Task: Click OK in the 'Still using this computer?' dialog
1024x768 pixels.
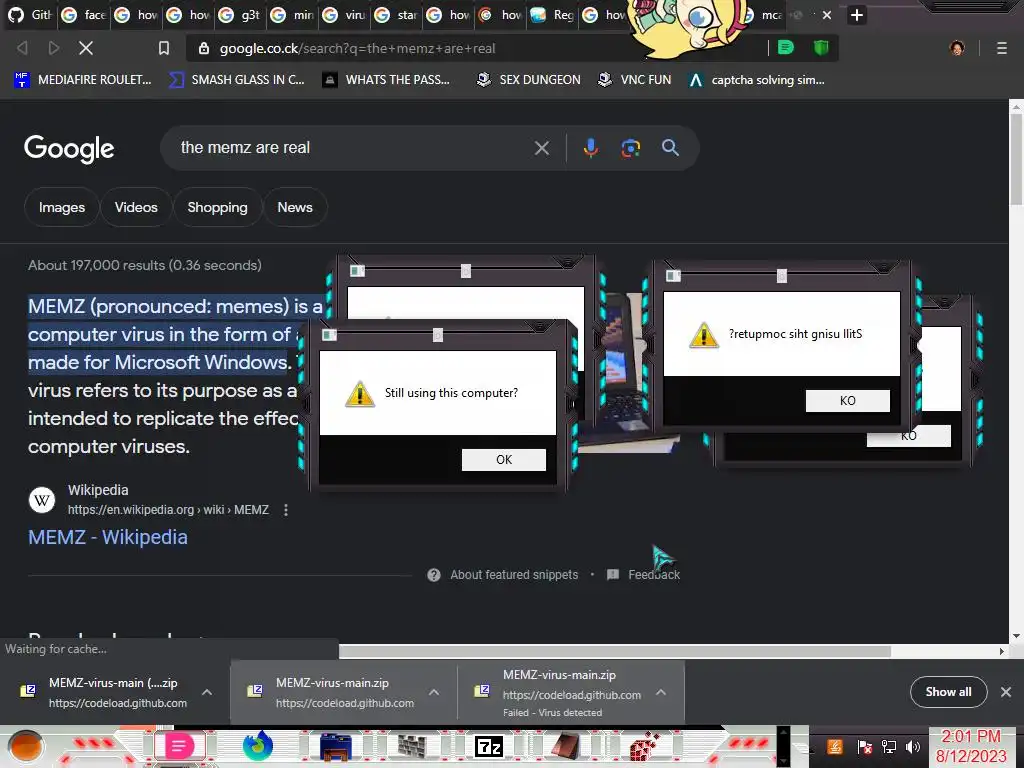Action: [x=504, y=460]
